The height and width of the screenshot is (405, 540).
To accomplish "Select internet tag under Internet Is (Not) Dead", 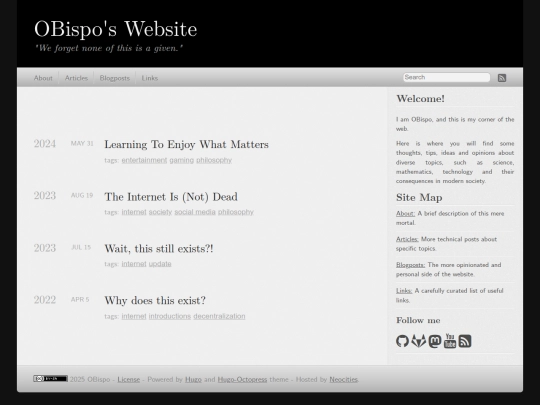I will coord(134,212).
